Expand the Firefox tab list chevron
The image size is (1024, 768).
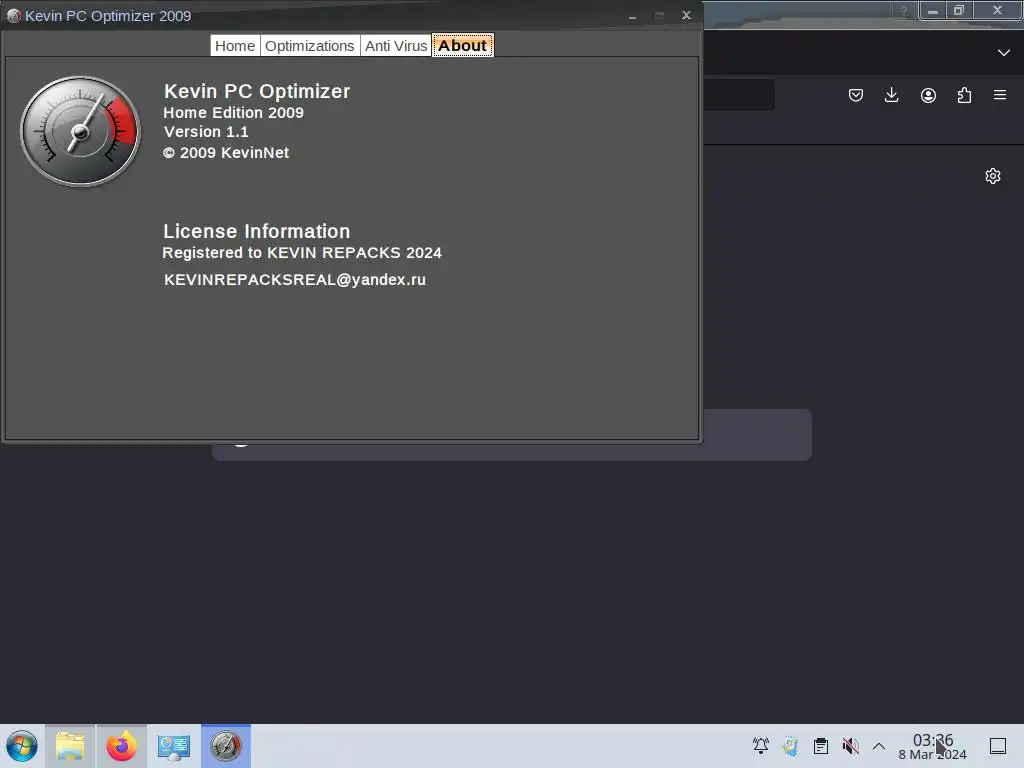point(1004,52)
